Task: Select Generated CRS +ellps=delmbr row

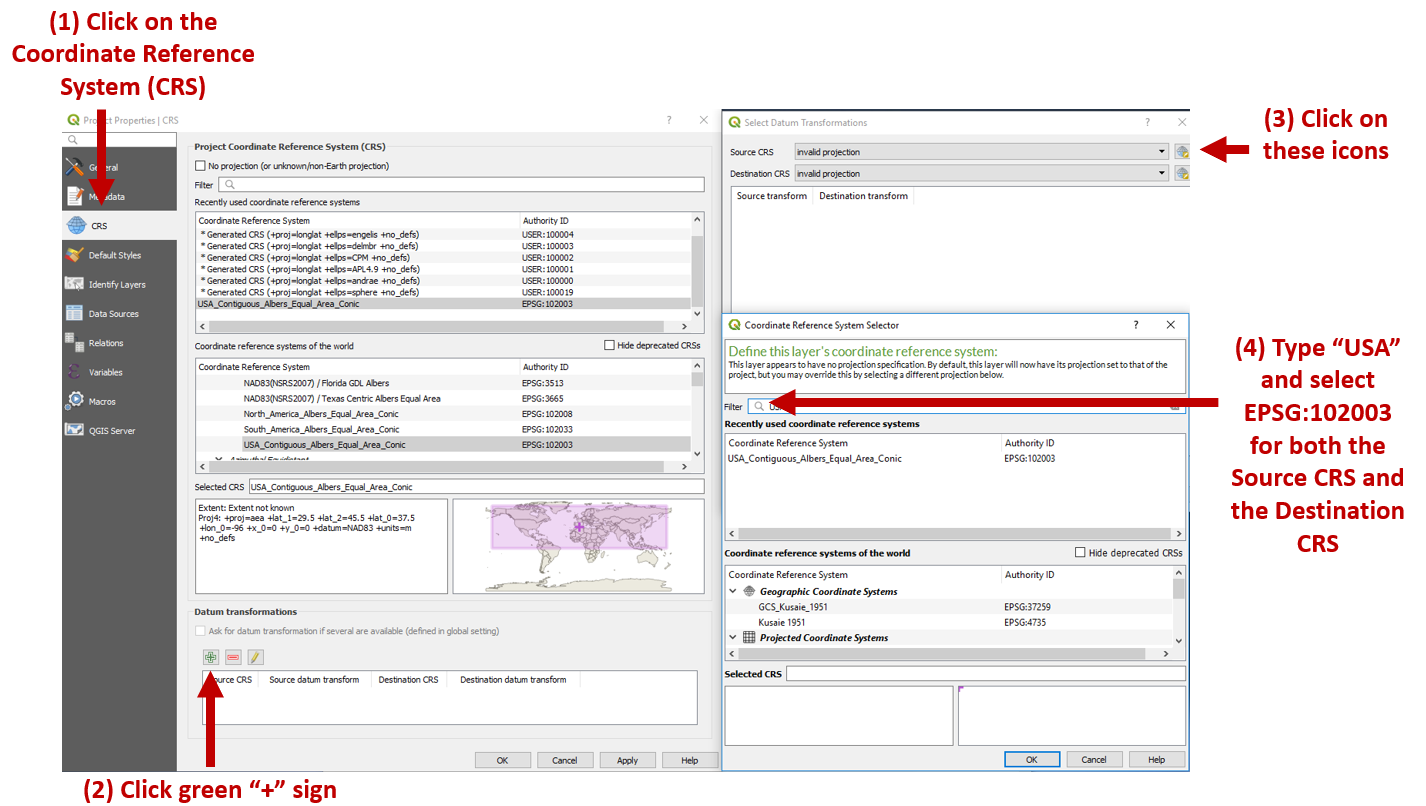Action: click(x=443, y=246)
